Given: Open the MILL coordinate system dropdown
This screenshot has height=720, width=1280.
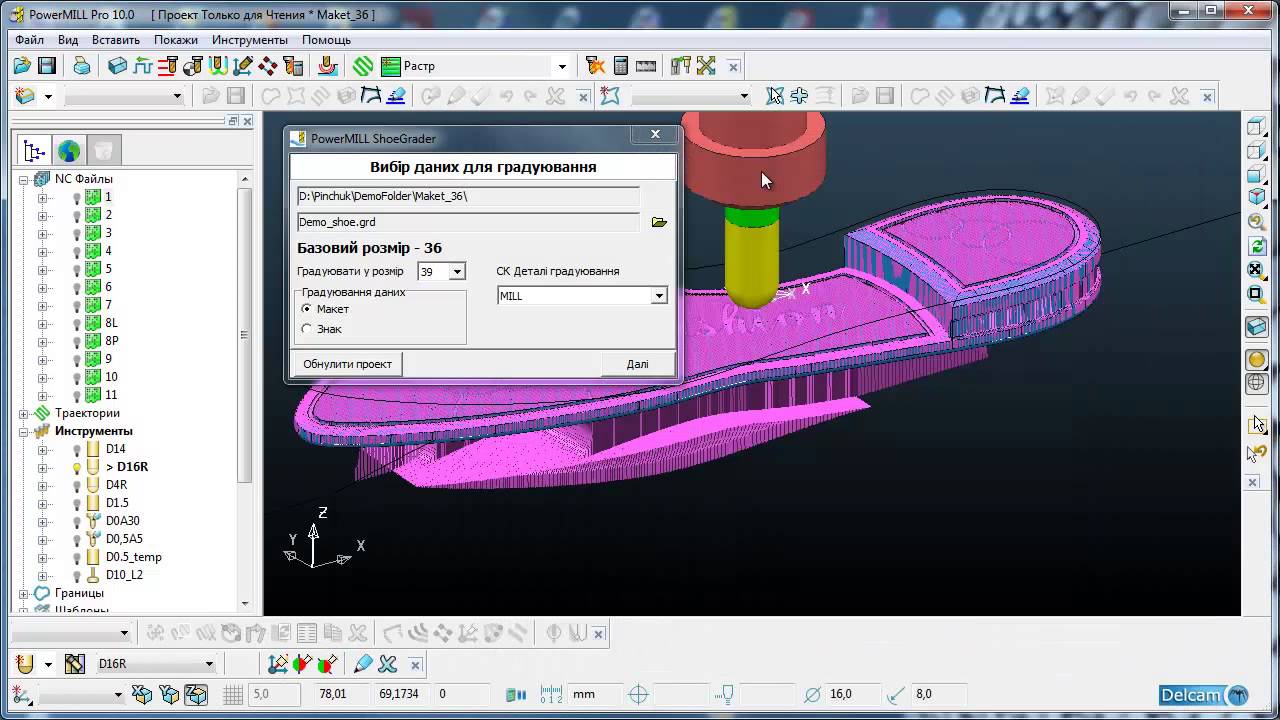Looking at the screenshot, I should (x=659, y=296).
